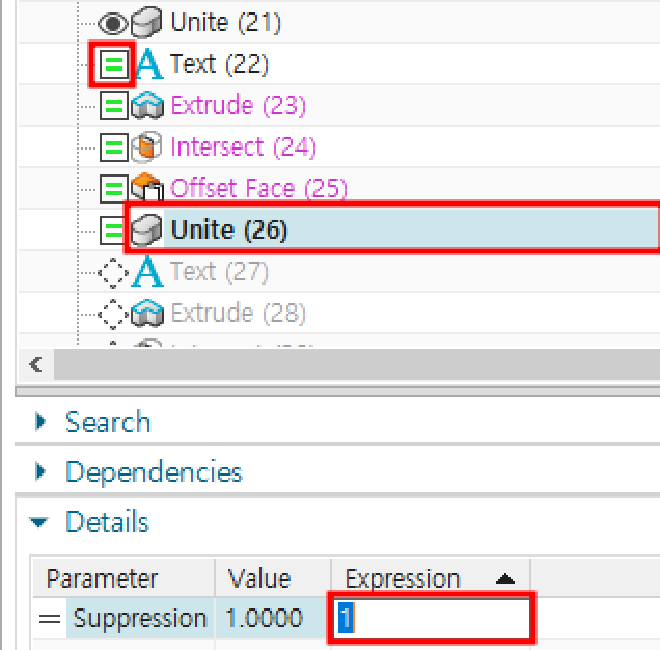This screenshot has width=660, height=650.
Task: Toggle the dashed status marker of Text (27)
Action: [x=113, y=273]
